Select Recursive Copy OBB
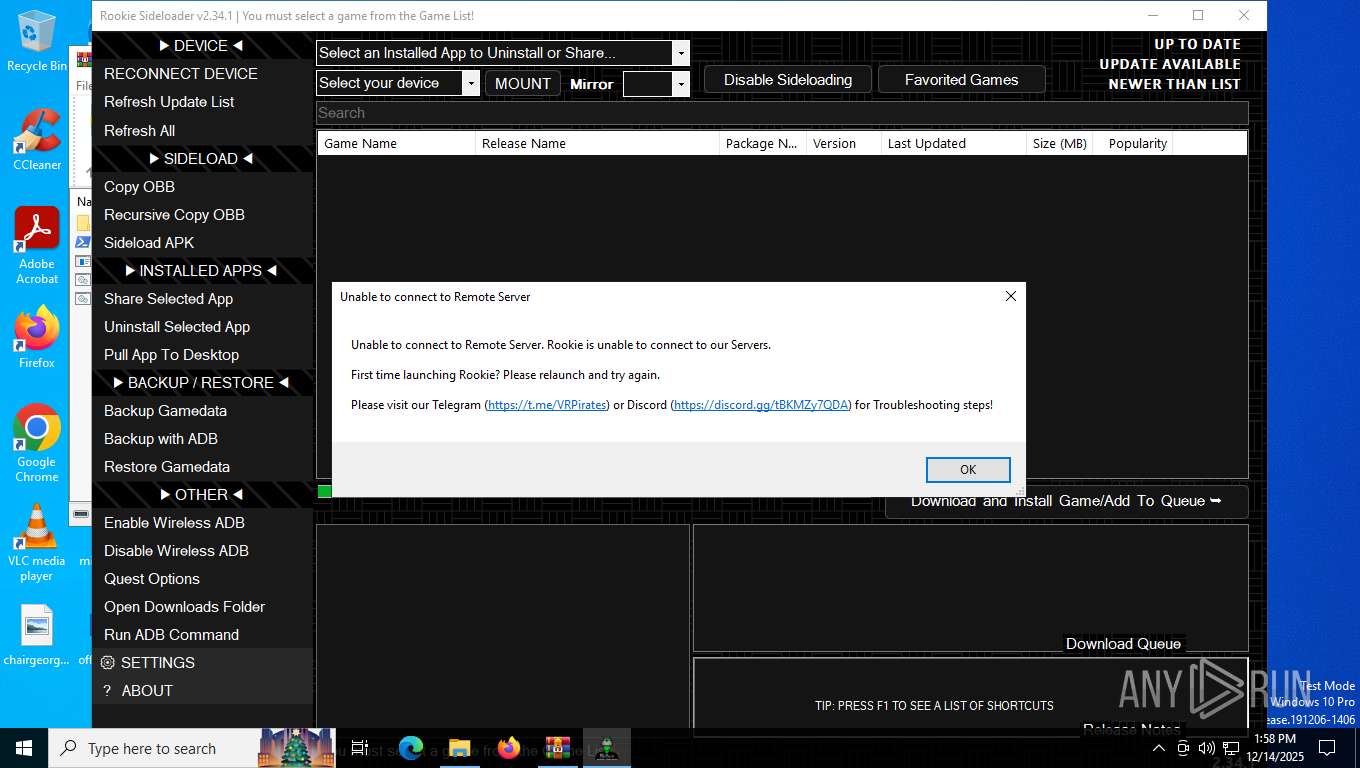This screenshot has height=768, width=1360. [202, 214]
